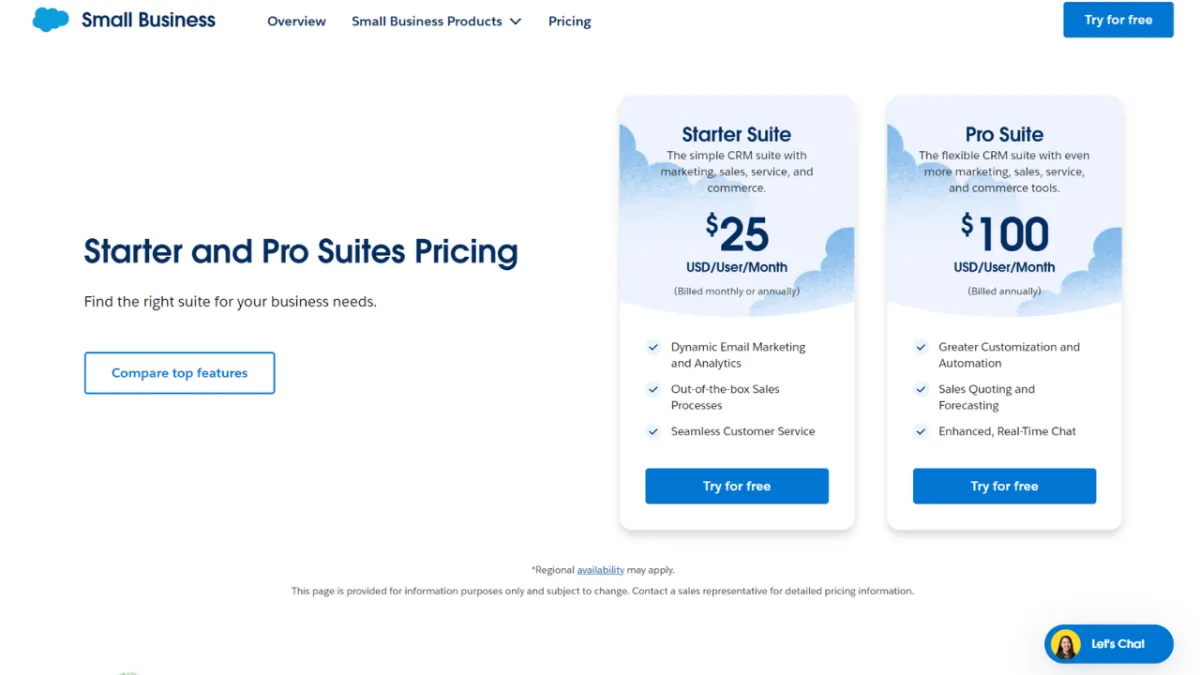Start Pro Suite free trial
This screenshot has width=1200, height=675.
1004,486
